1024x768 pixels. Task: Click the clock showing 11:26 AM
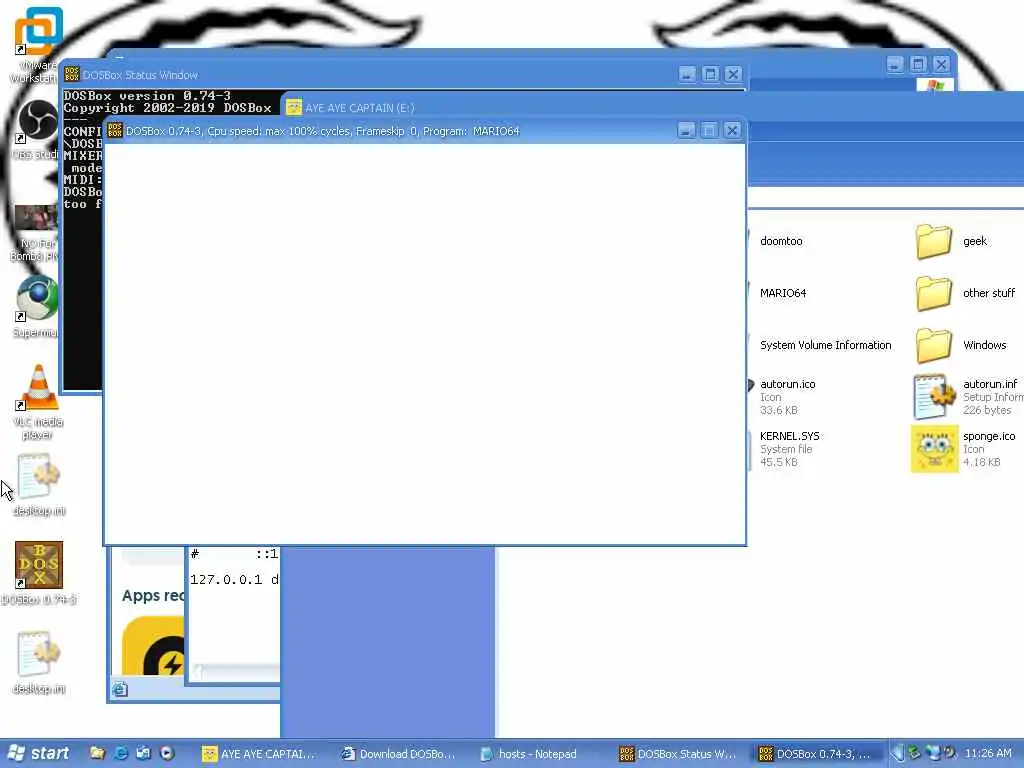(988, 753)
